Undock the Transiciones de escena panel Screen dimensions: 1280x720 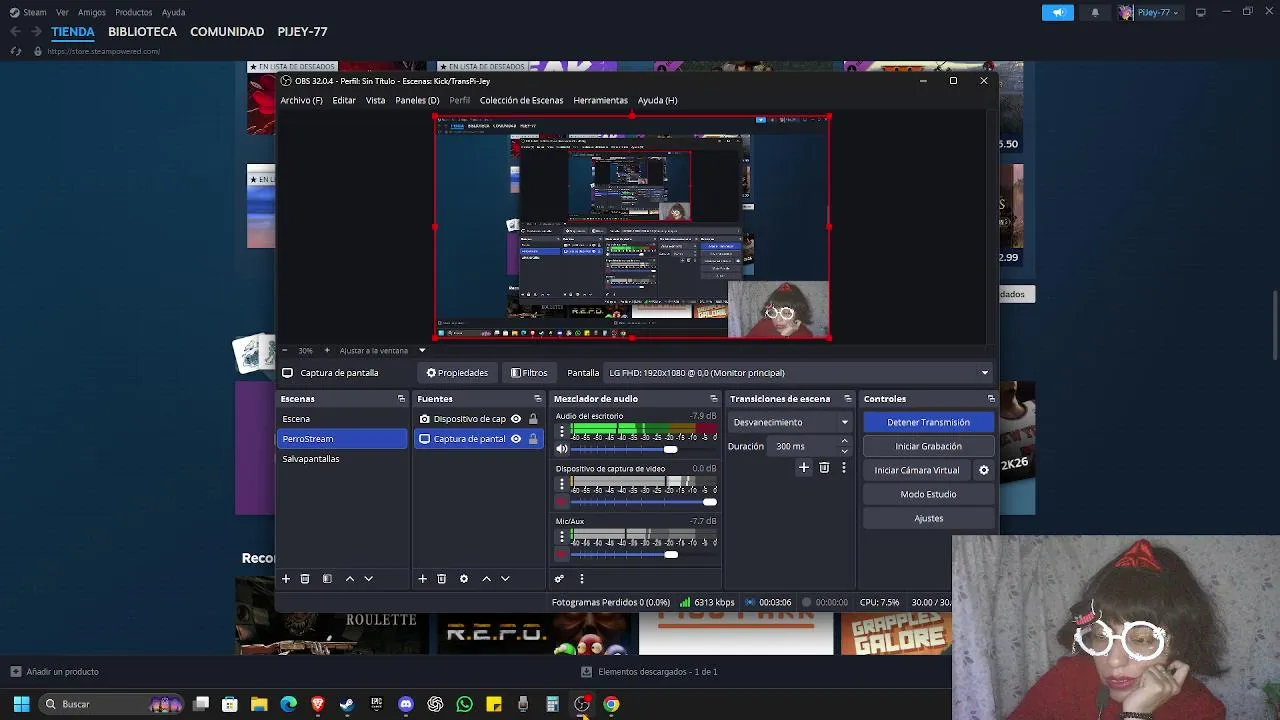(847, 399)
